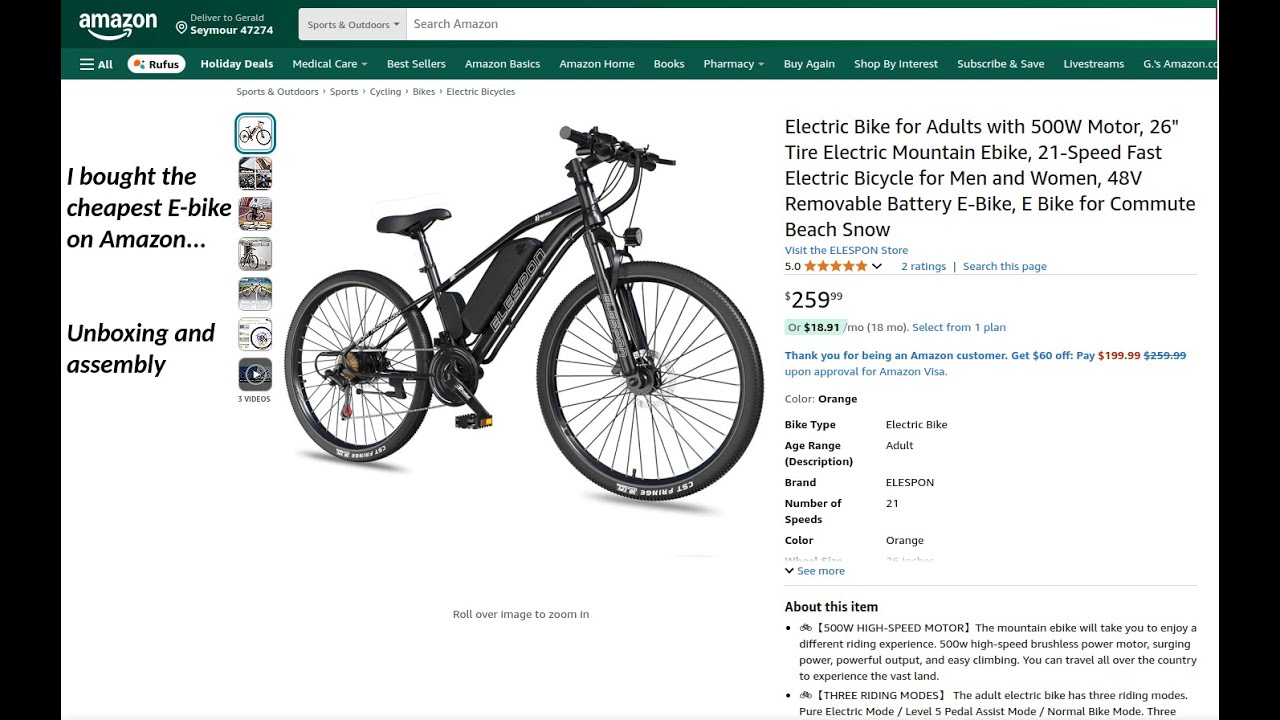The image size is (1280, 720).
Task: Select the first bike thumbnail image
Action: tap(255, 133)
